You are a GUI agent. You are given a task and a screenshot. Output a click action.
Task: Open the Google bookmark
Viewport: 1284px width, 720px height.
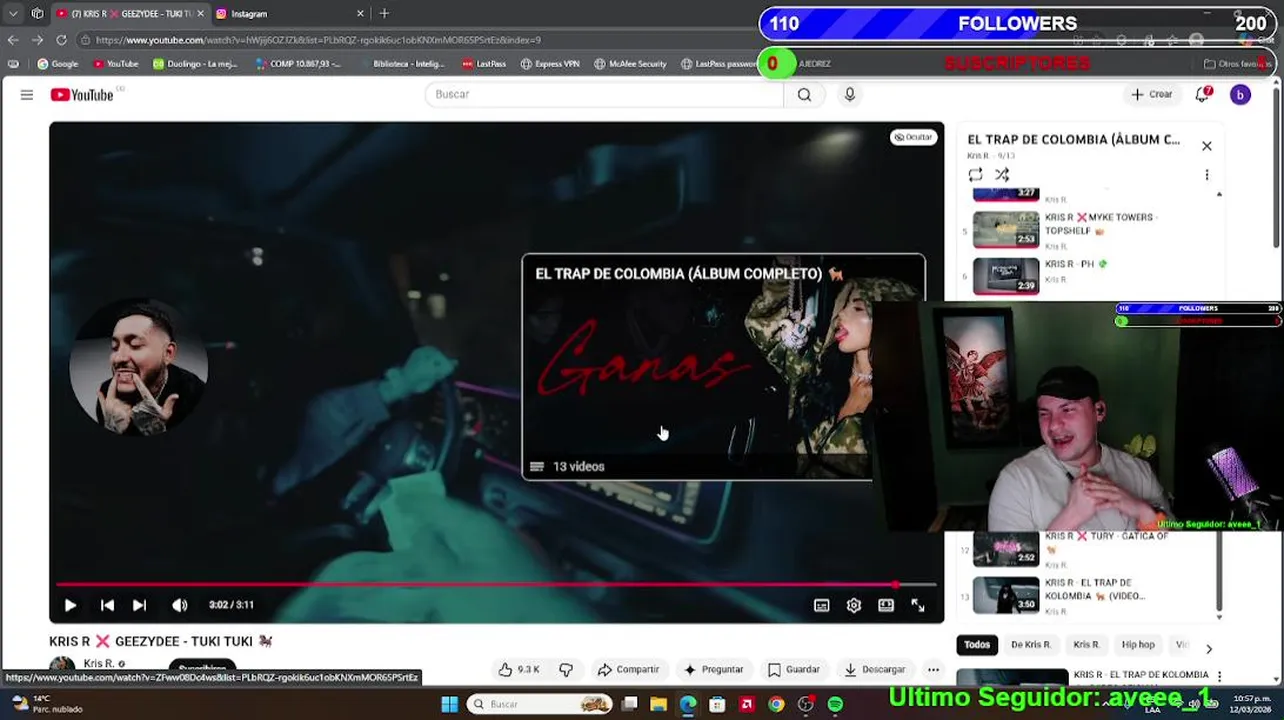[58, 64]
